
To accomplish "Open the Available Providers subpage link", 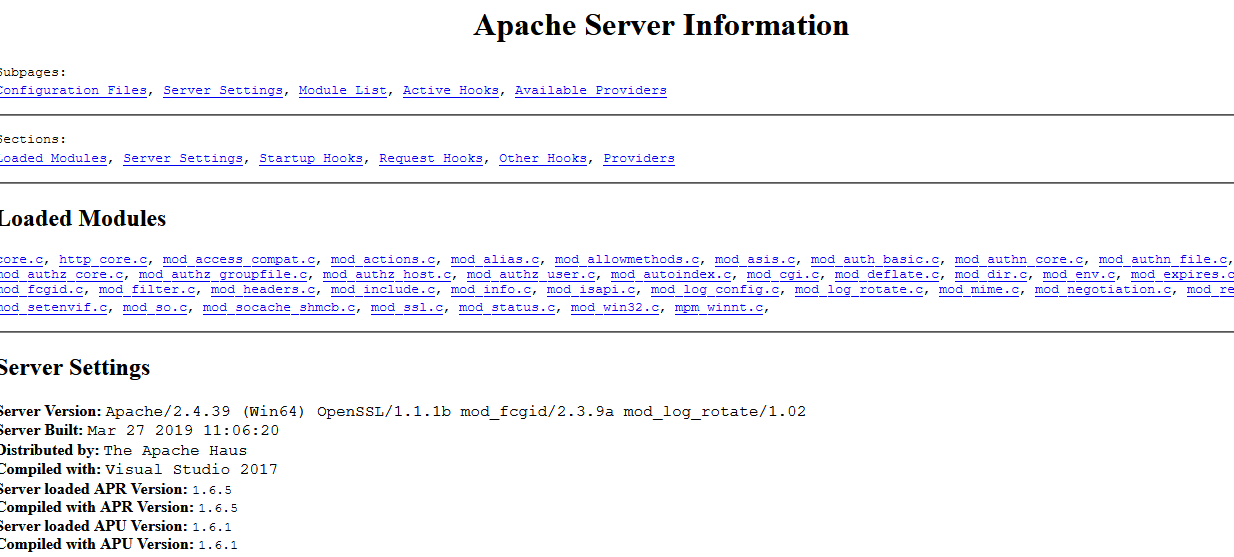I will (591, 90).
